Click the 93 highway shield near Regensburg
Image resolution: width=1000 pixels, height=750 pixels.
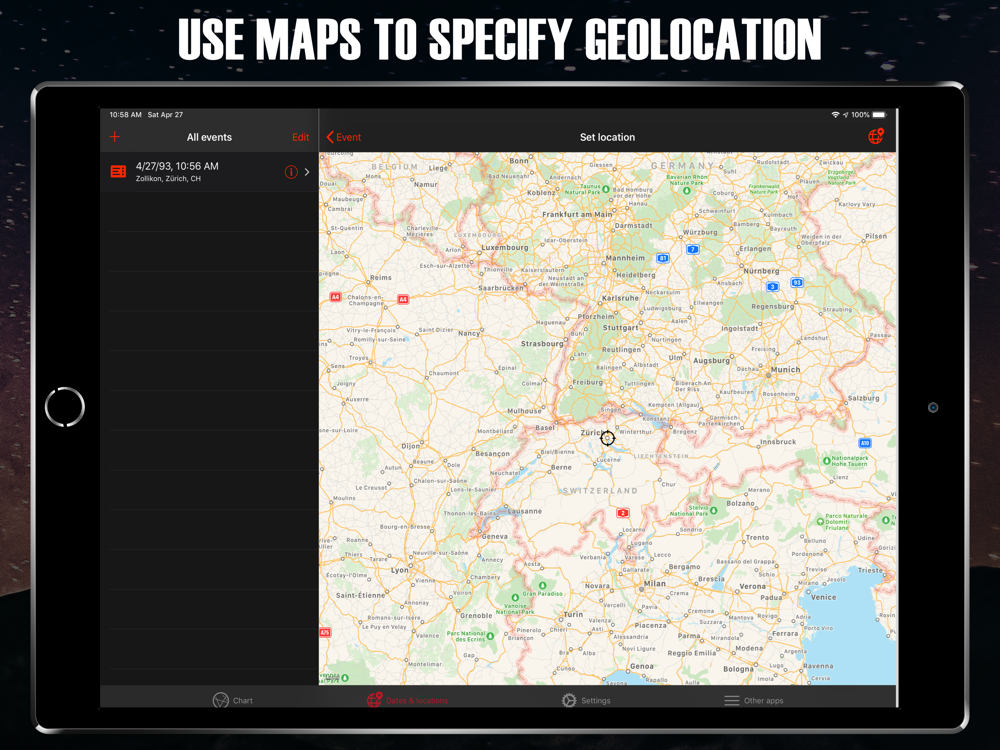coord(797,283)
